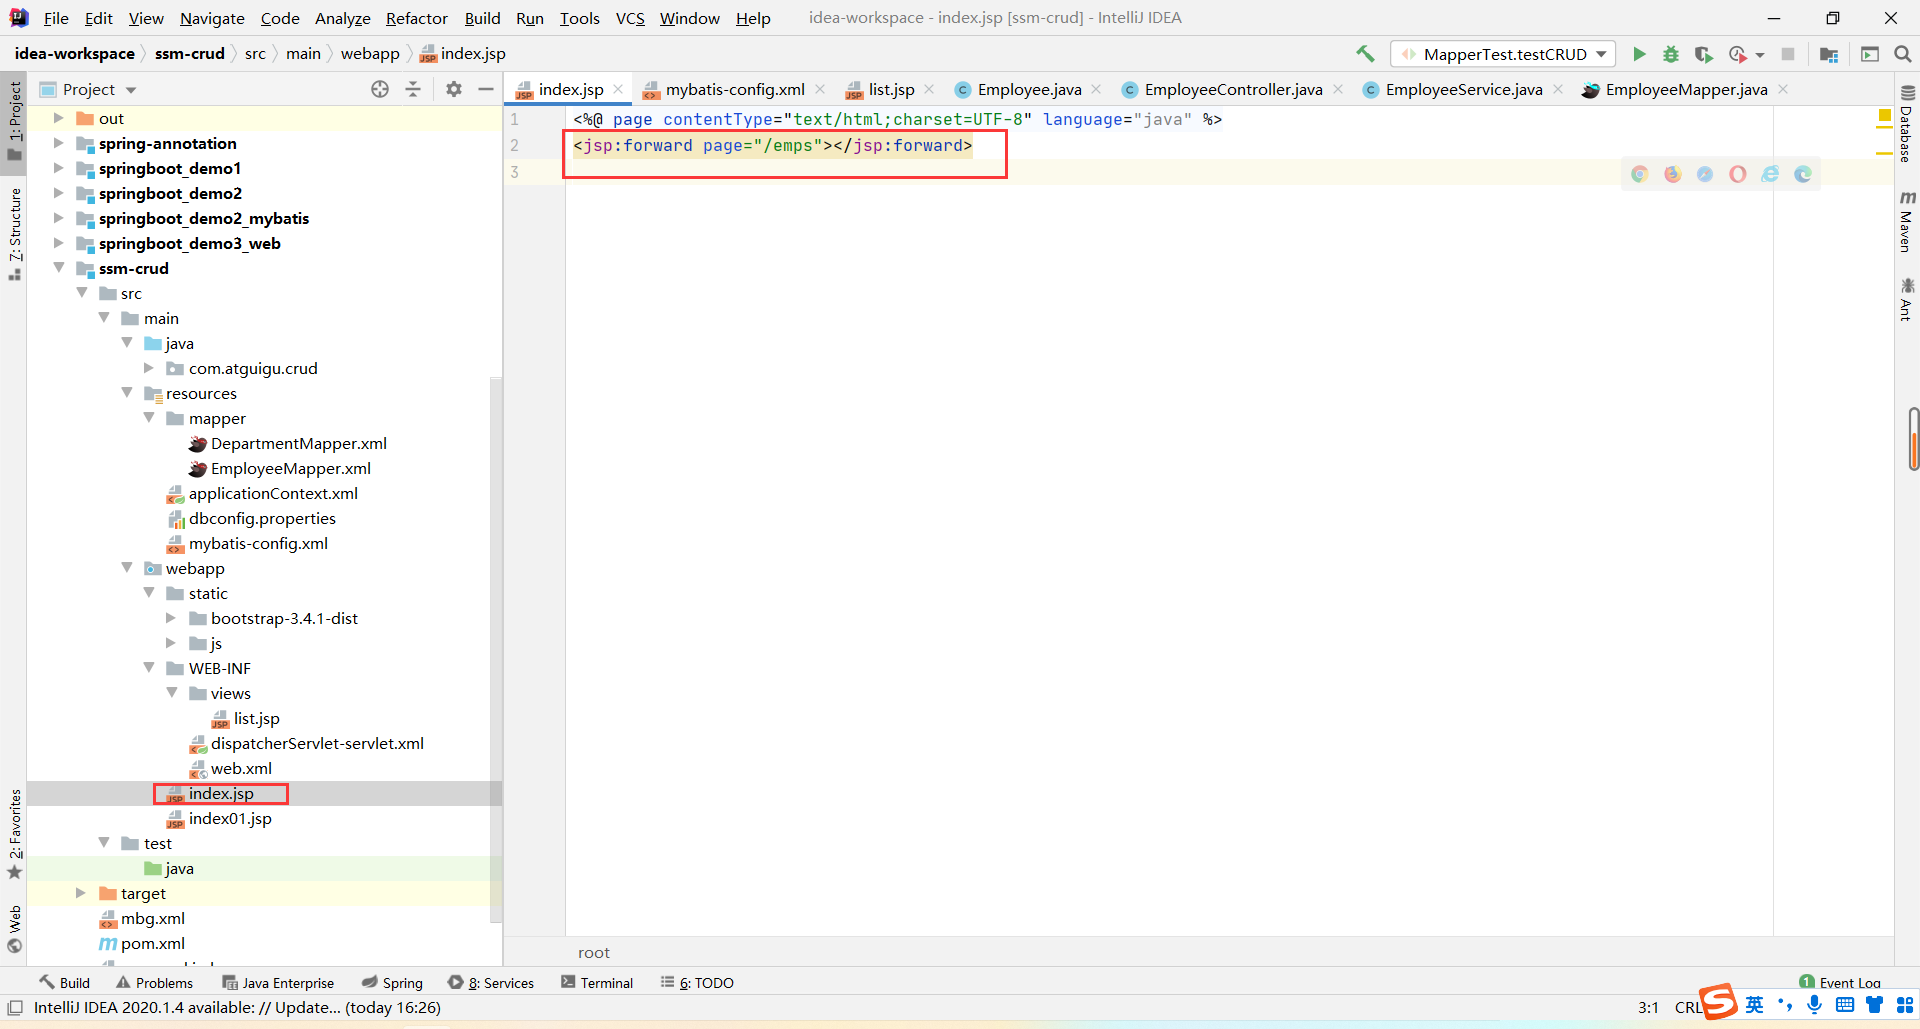Open the Terminal tool window
This screenshot has width=1920, height=1029.
click(x=597, y=983)
